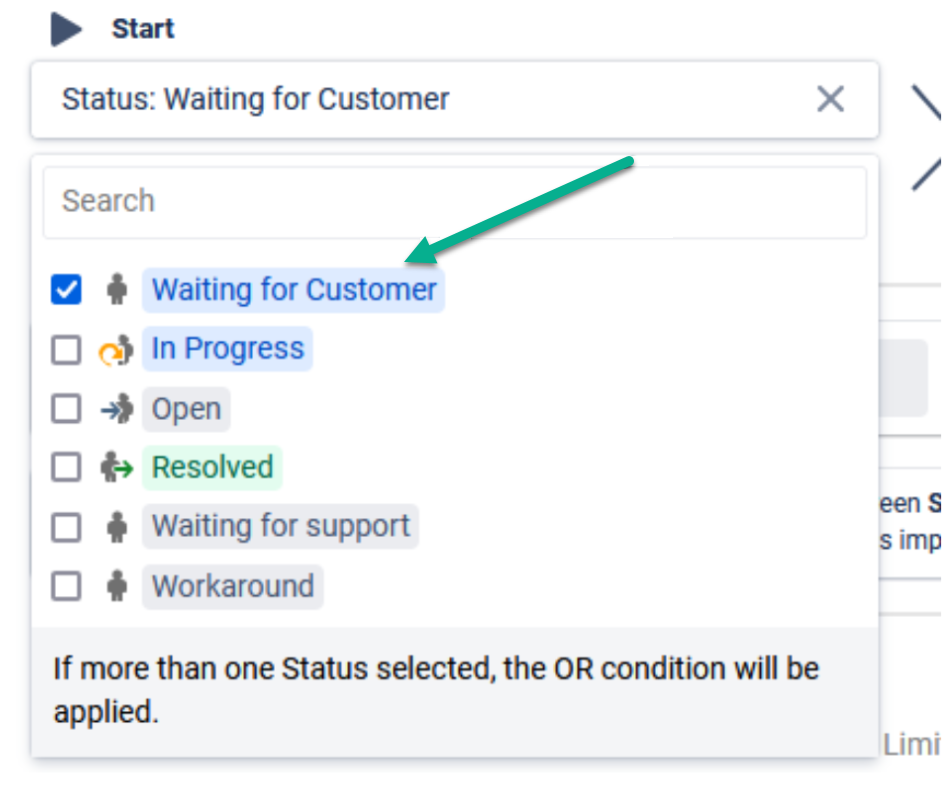The image size is (942, 791).
Task: Click the person icon beside Waiting for Customer
Action: [x=115, y=290]
